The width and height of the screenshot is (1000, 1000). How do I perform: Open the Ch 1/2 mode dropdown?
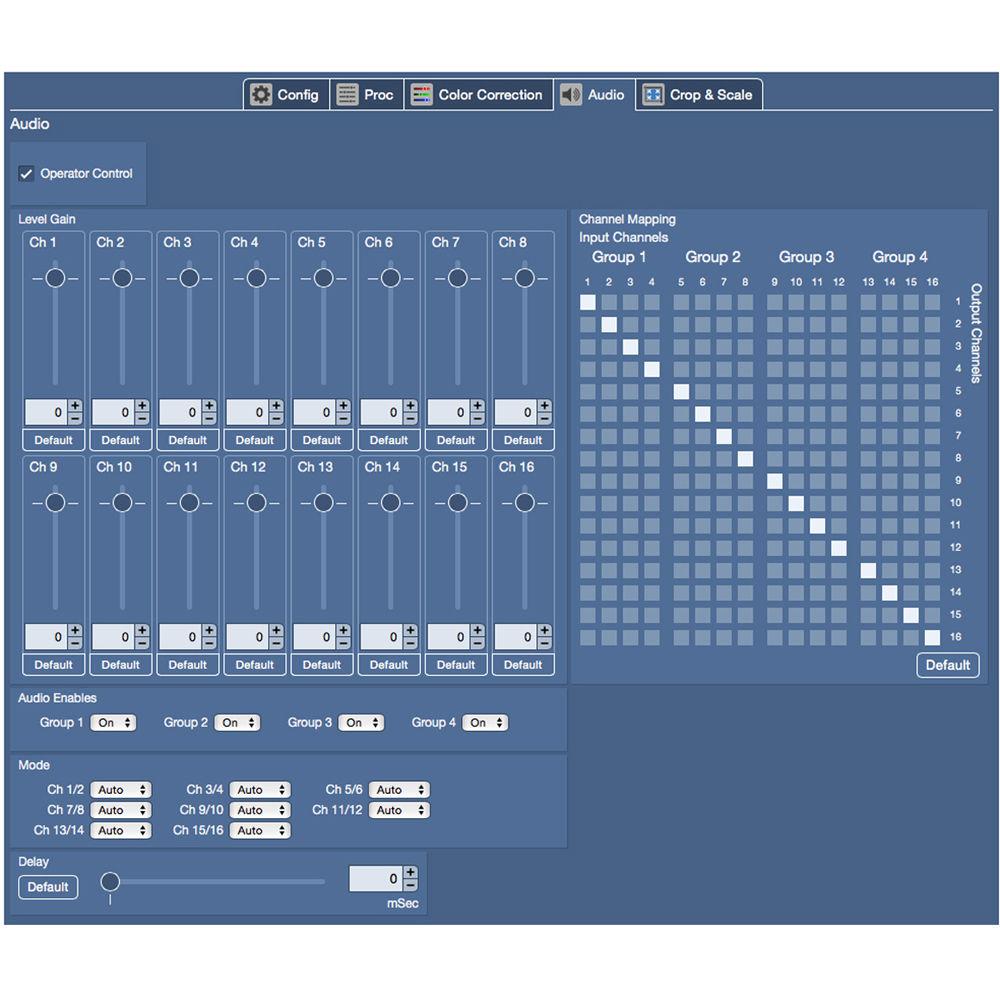(x=121, y=789)
